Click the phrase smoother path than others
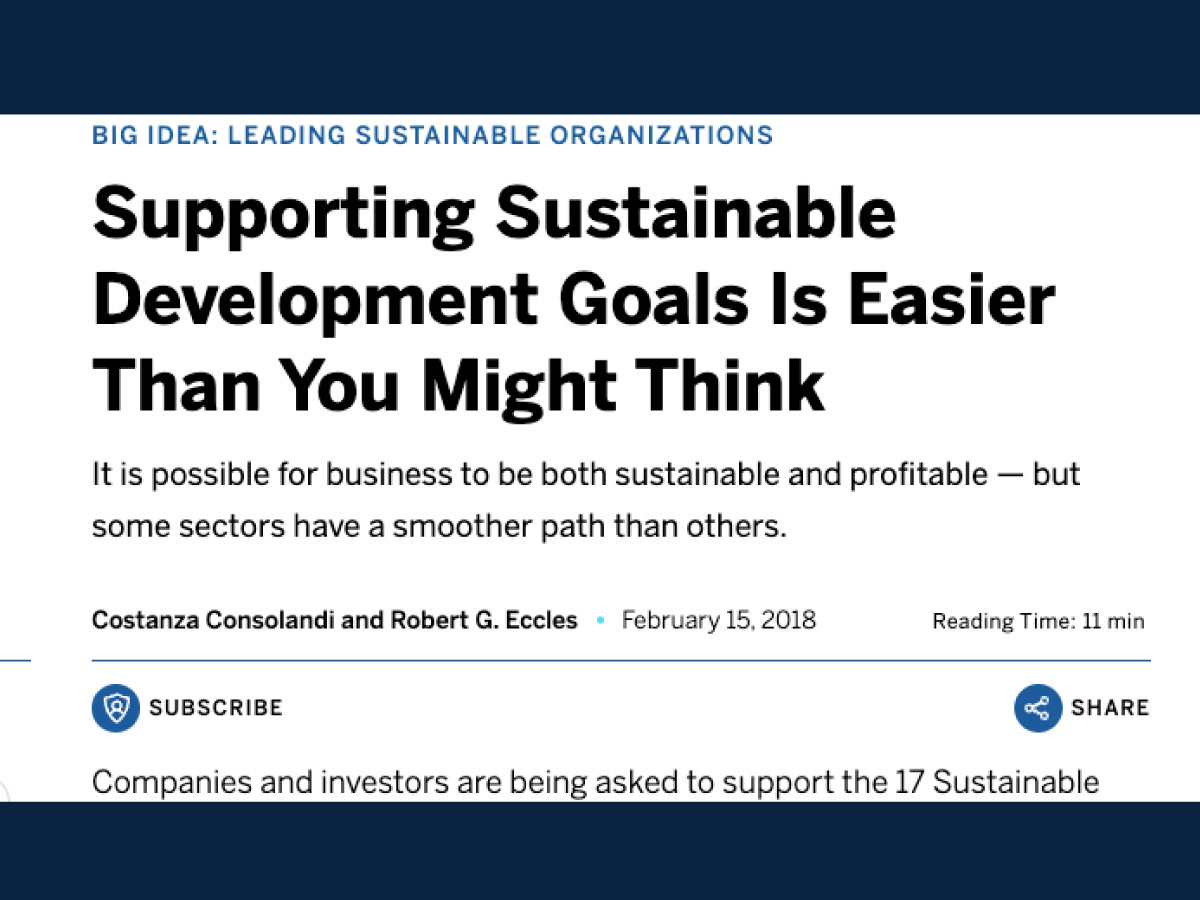 coord(586,526)
